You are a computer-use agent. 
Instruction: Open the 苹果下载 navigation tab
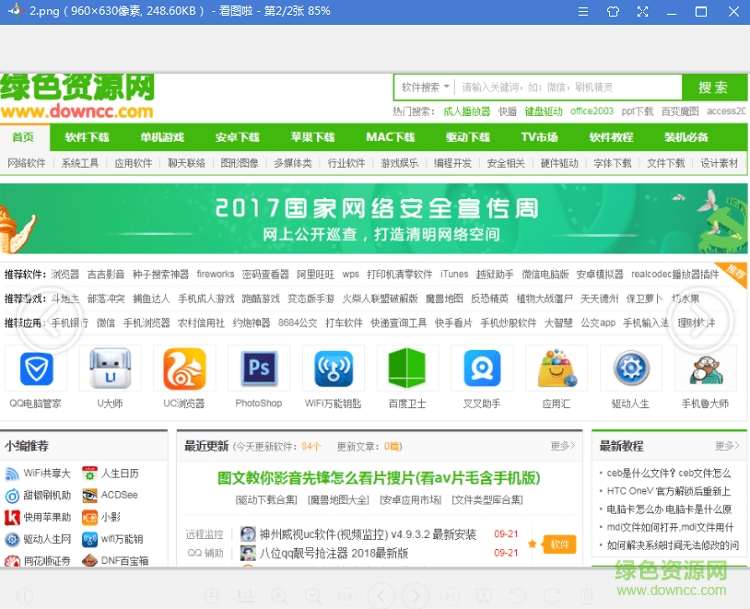313,137
